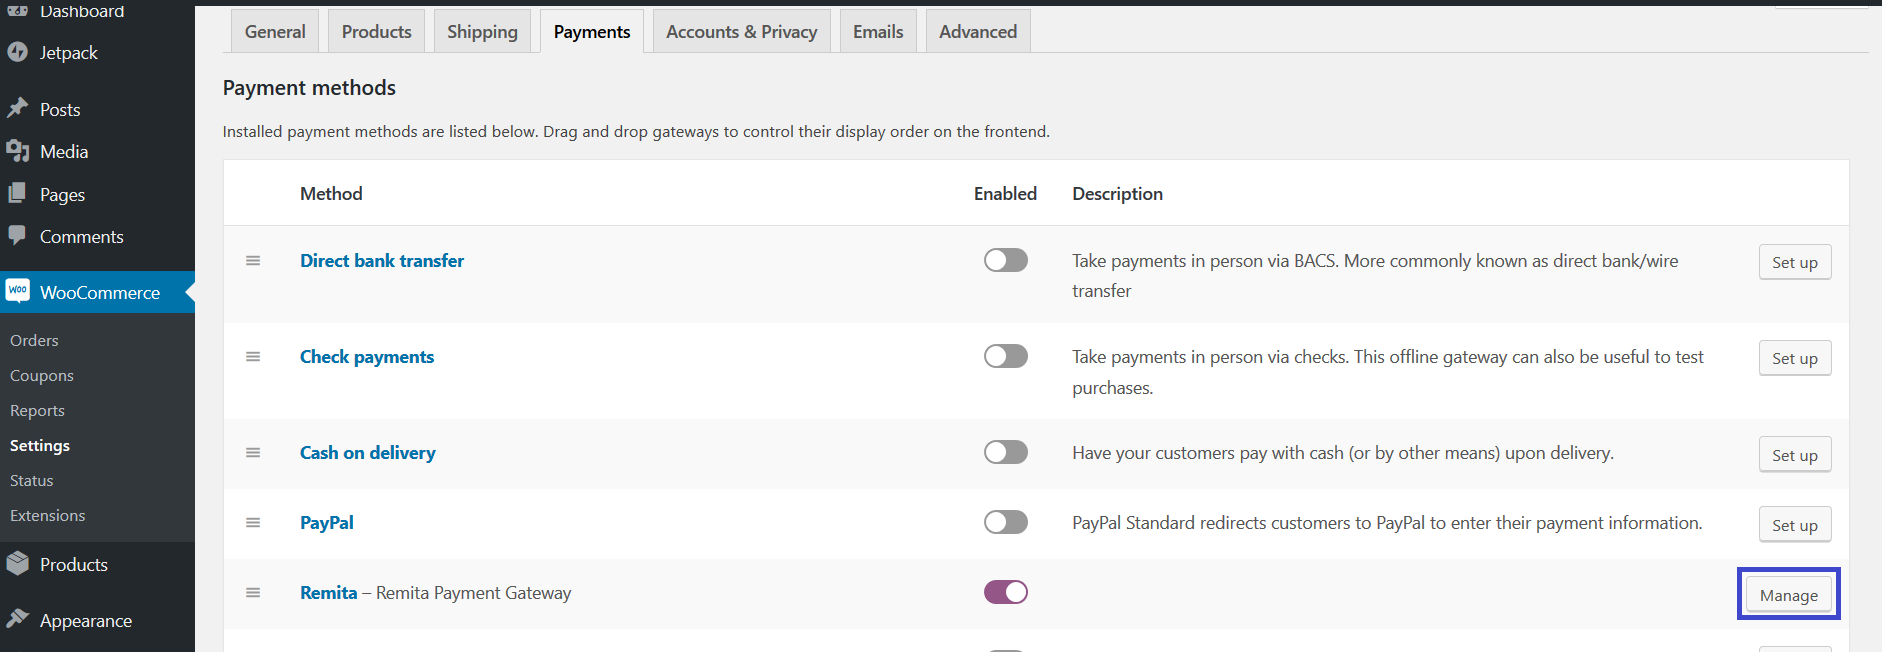Open the Orders submenu item

point(34,340)
